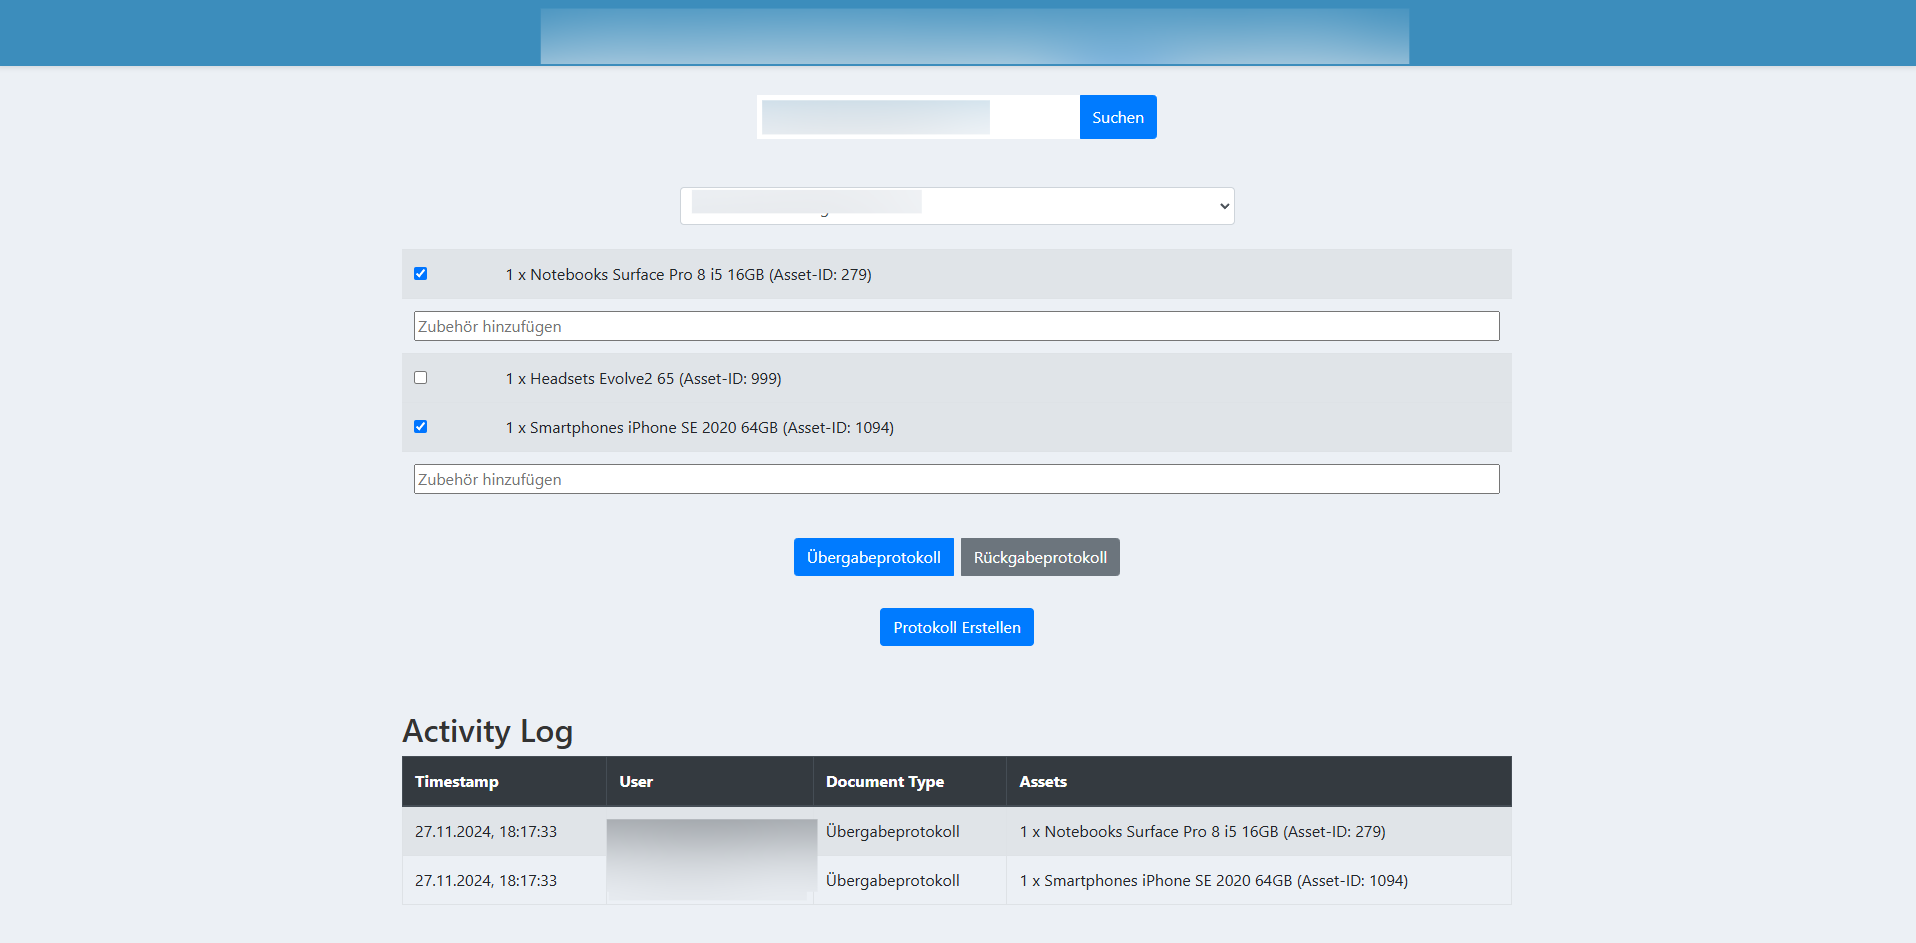
Task: Select the Surface Pro entry in Activity Log
Action: point(1202,832)
